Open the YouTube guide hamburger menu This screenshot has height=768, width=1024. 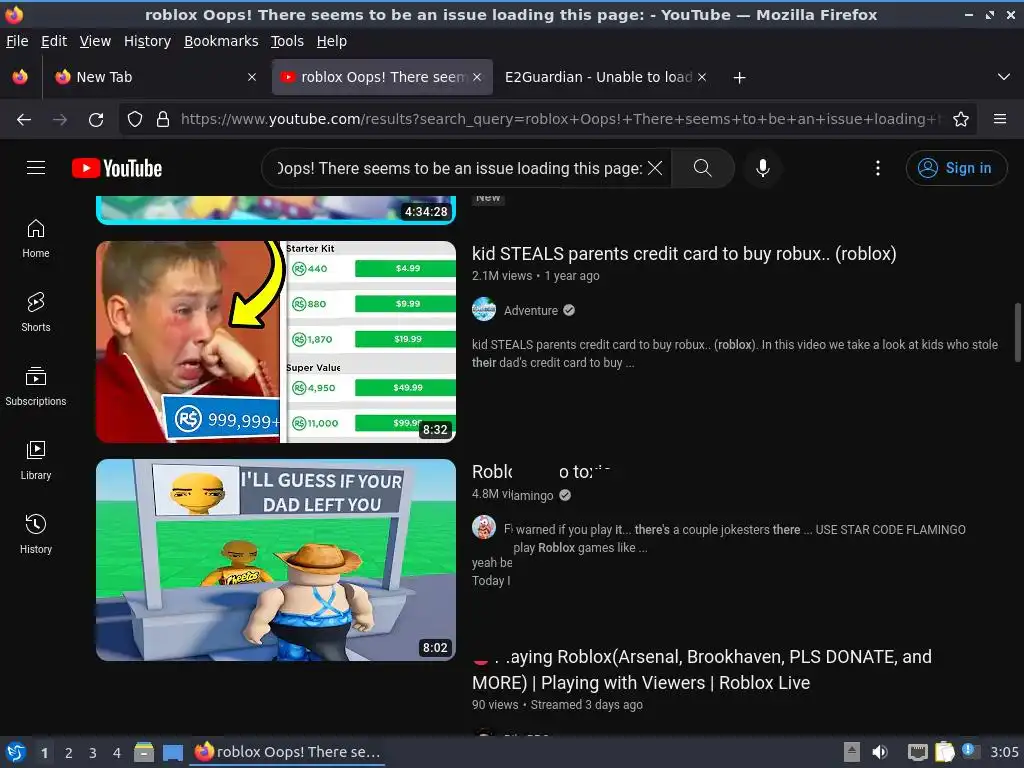[36, 168]
